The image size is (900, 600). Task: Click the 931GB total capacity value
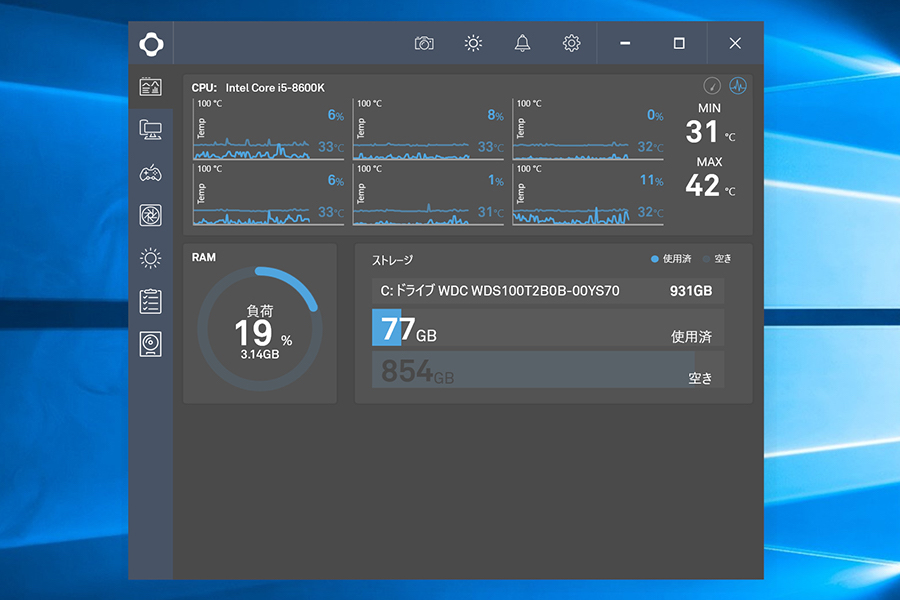pos(691,291)
